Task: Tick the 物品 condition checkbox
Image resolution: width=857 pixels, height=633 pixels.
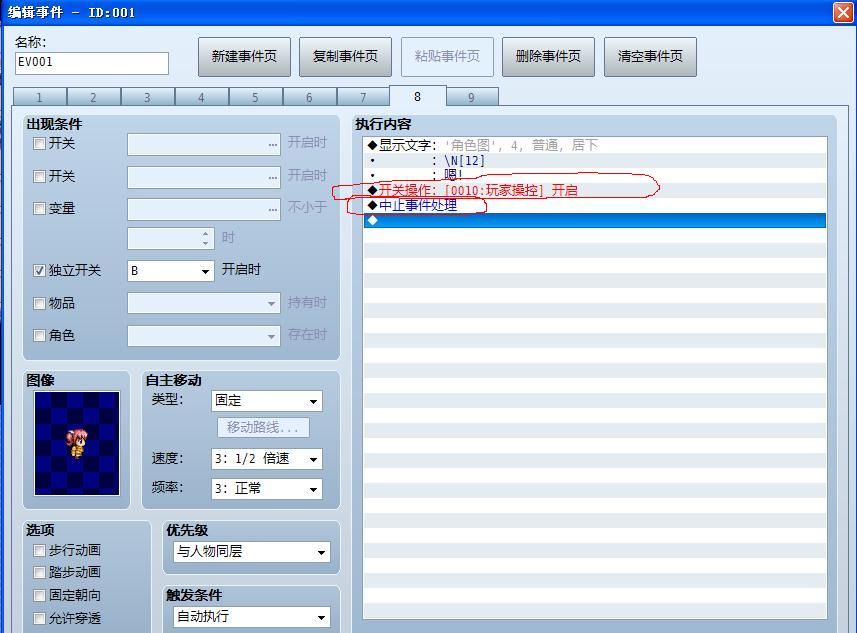Action: [x=39, y=303]
